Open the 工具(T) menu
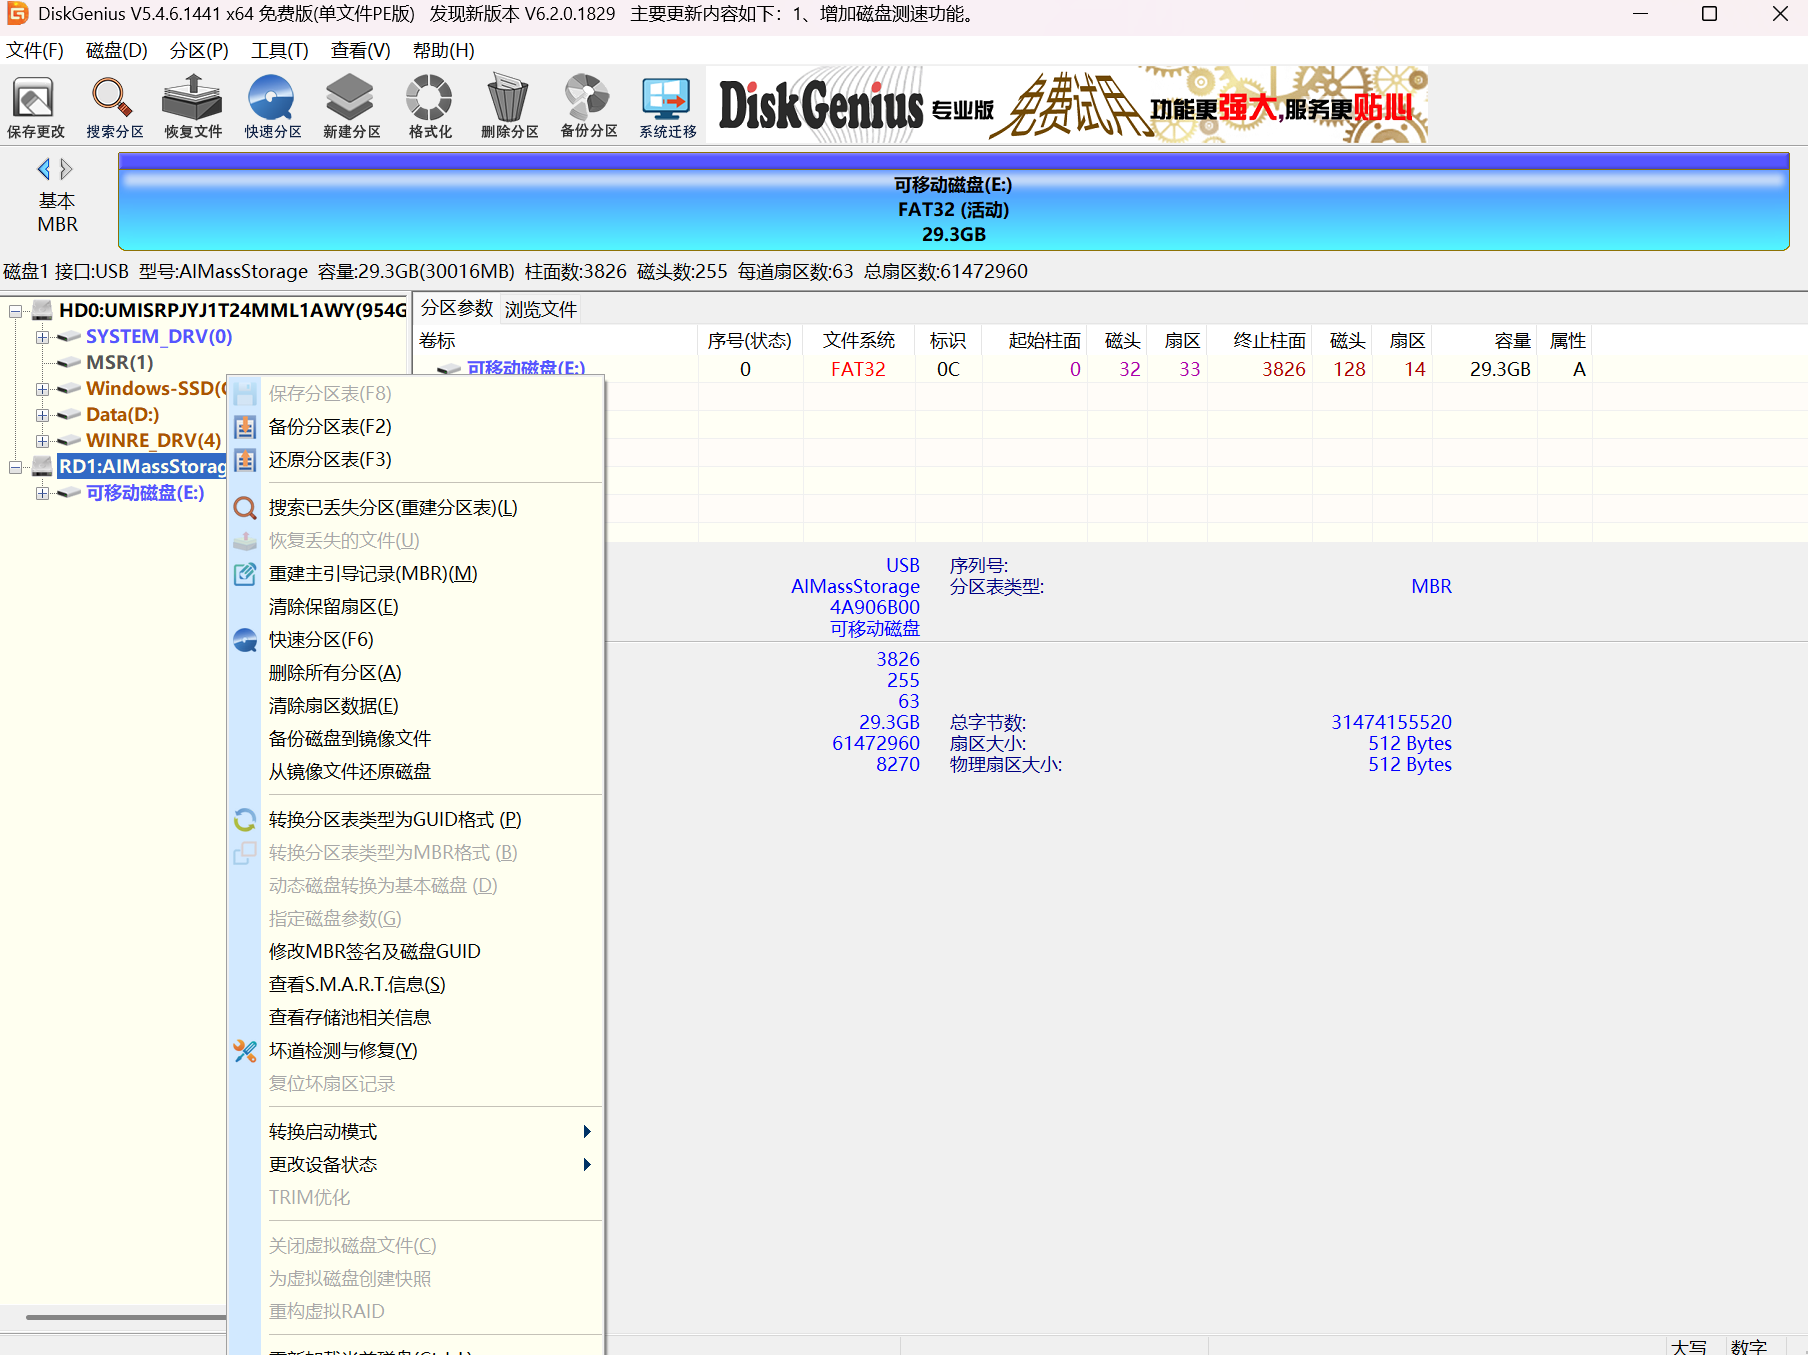The width and height of the screenshot is (1808, 1355). pyautogui.click(x=279, y=50)
